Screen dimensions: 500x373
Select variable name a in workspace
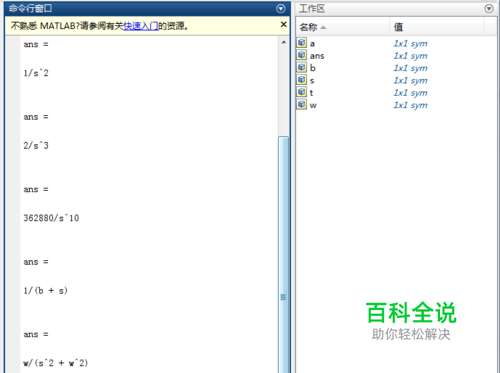click(x=312, y=44)
